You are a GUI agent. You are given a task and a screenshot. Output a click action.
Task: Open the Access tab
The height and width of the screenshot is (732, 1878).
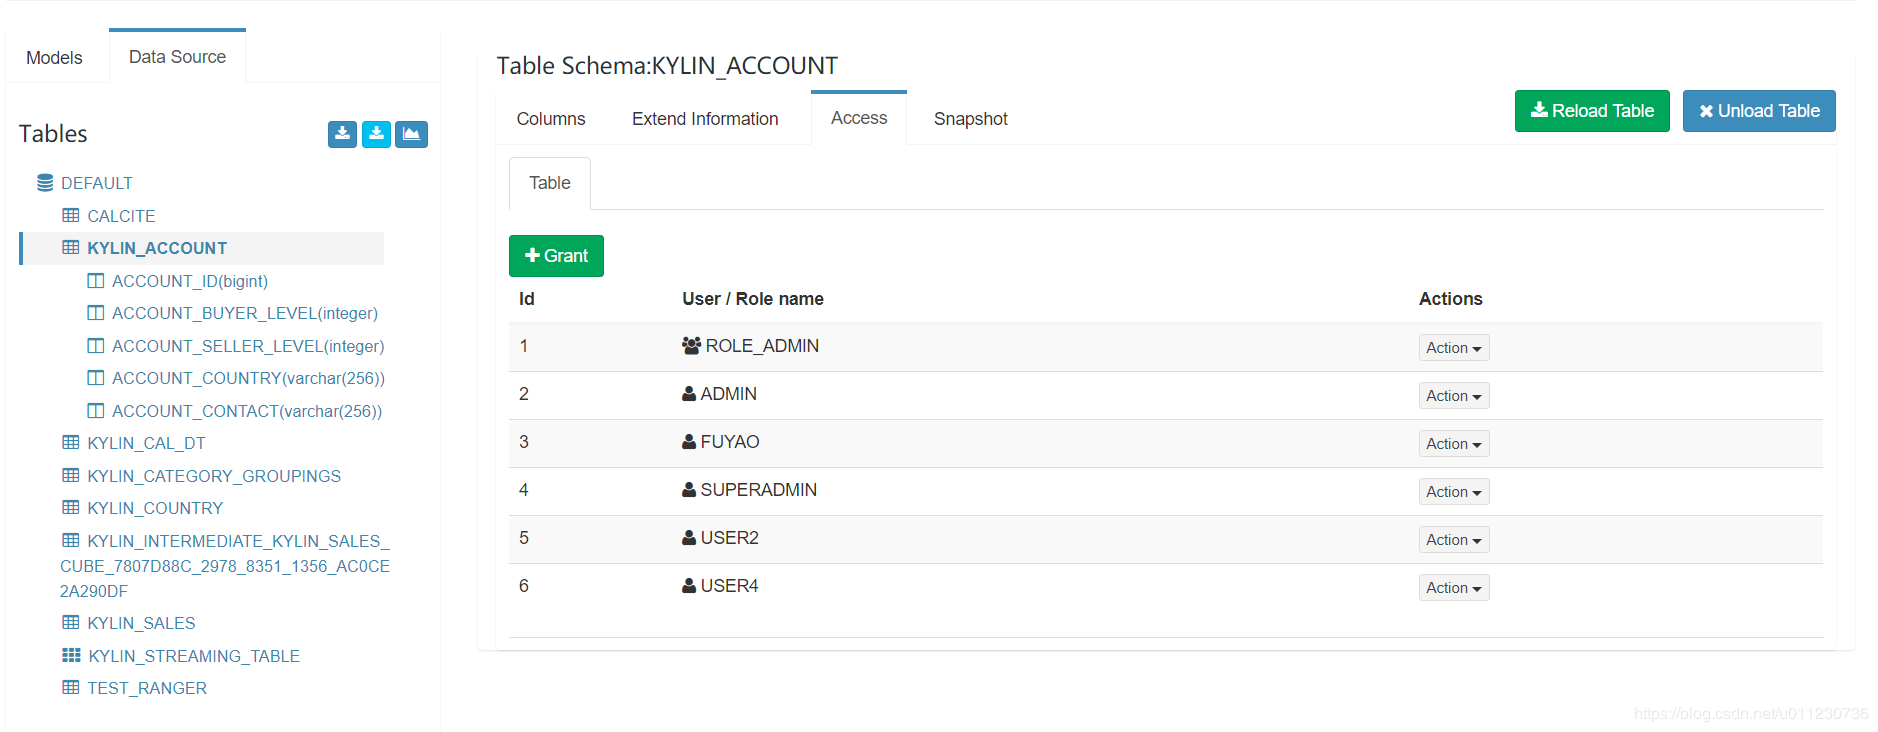pyautogui.click(x=859, y=118)
